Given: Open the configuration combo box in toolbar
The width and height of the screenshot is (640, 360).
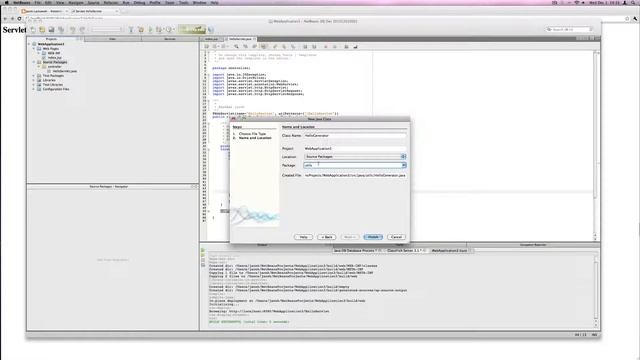Looking at the screenshot, I should click(107, 29).
